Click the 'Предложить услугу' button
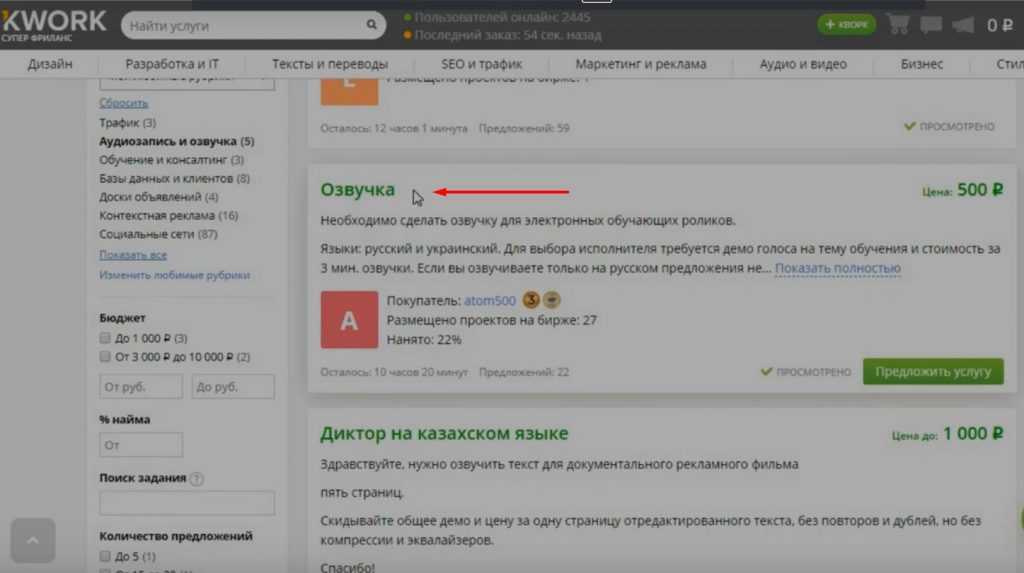Screen dimensions: 1024x573 pos(932,371)
